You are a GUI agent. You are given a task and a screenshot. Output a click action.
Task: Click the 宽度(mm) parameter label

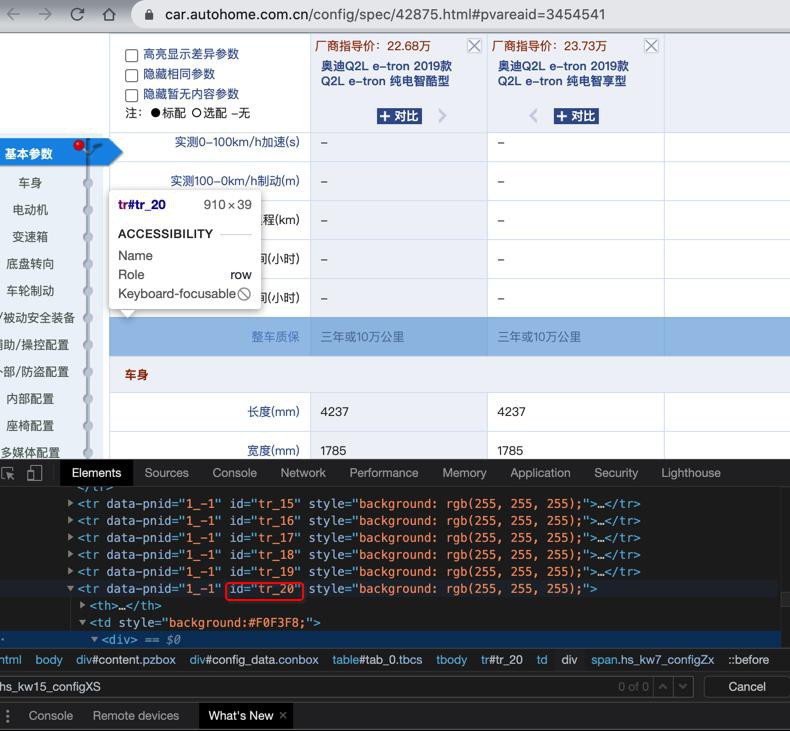pyautogui.click(x=274, y=450)
